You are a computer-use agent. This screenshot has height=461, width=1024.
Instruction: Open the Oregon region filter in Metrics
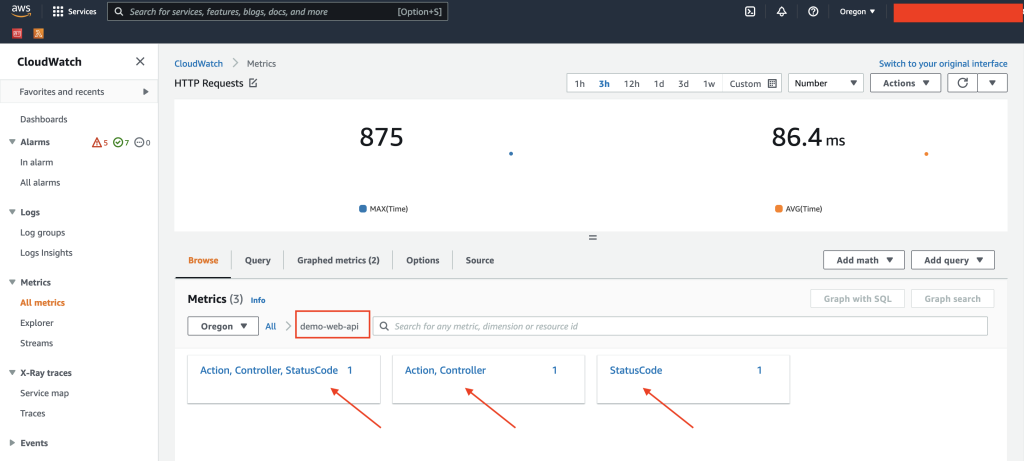[222, 326]
